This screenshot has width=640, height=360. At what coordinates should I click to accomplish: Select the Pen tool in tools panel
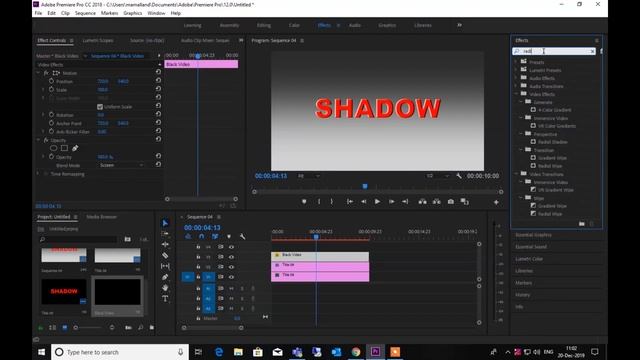pyautogui.click(x=165, y=277)
